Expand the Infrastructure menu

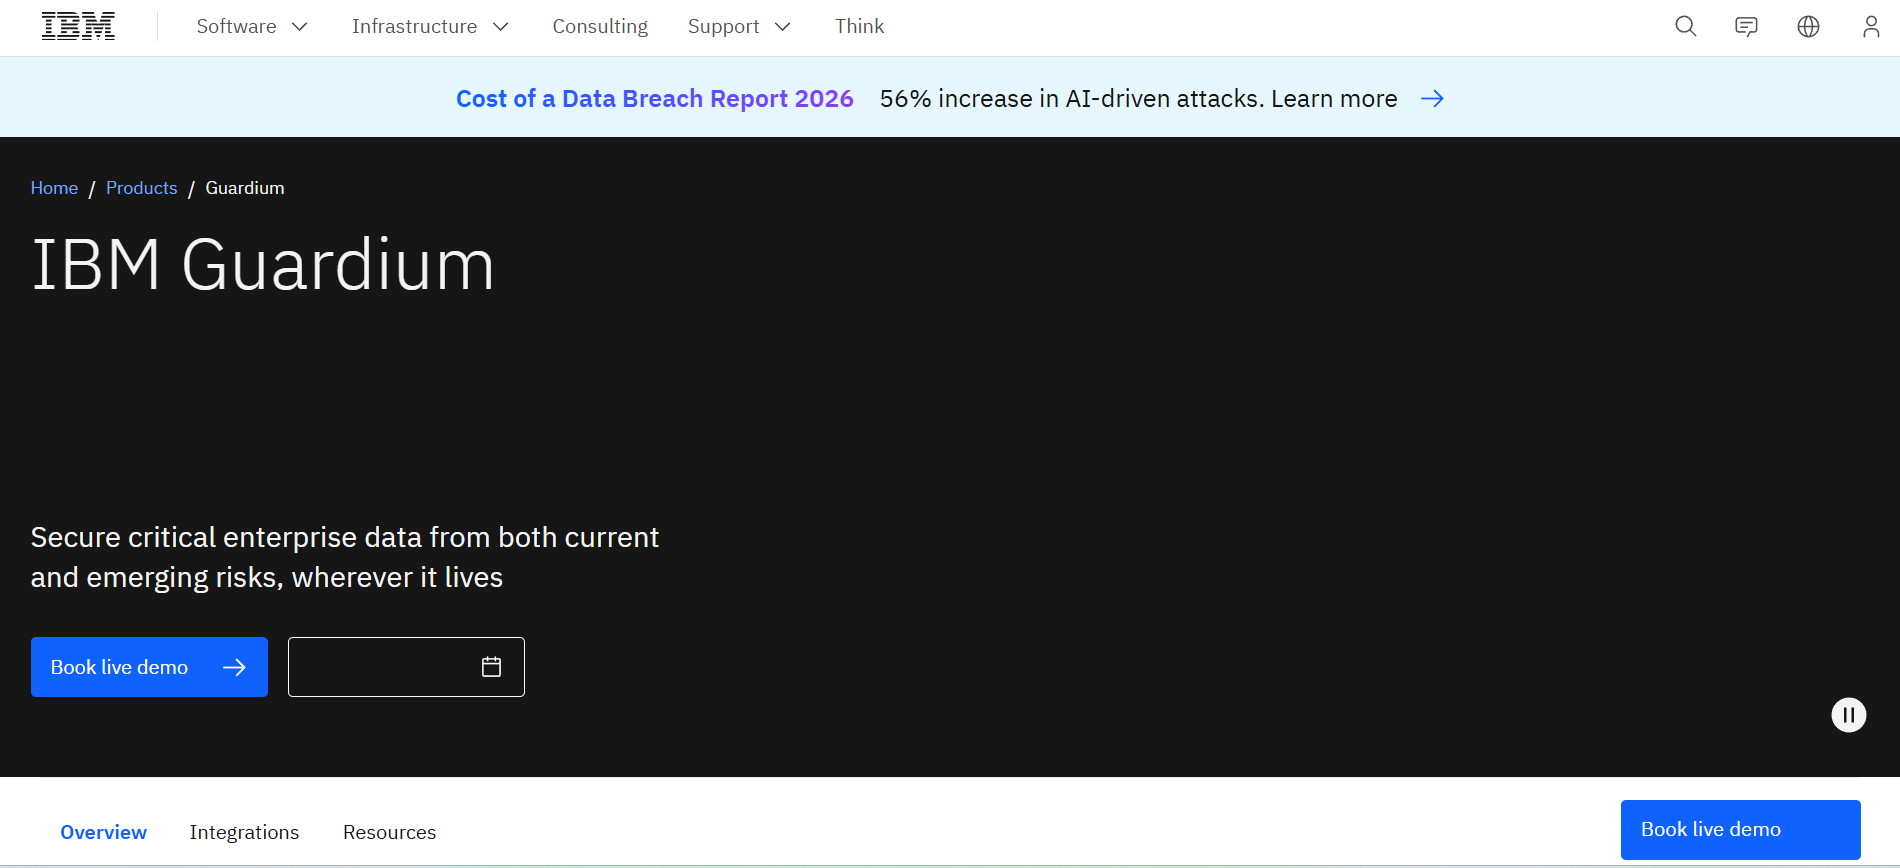click(430, 27)
